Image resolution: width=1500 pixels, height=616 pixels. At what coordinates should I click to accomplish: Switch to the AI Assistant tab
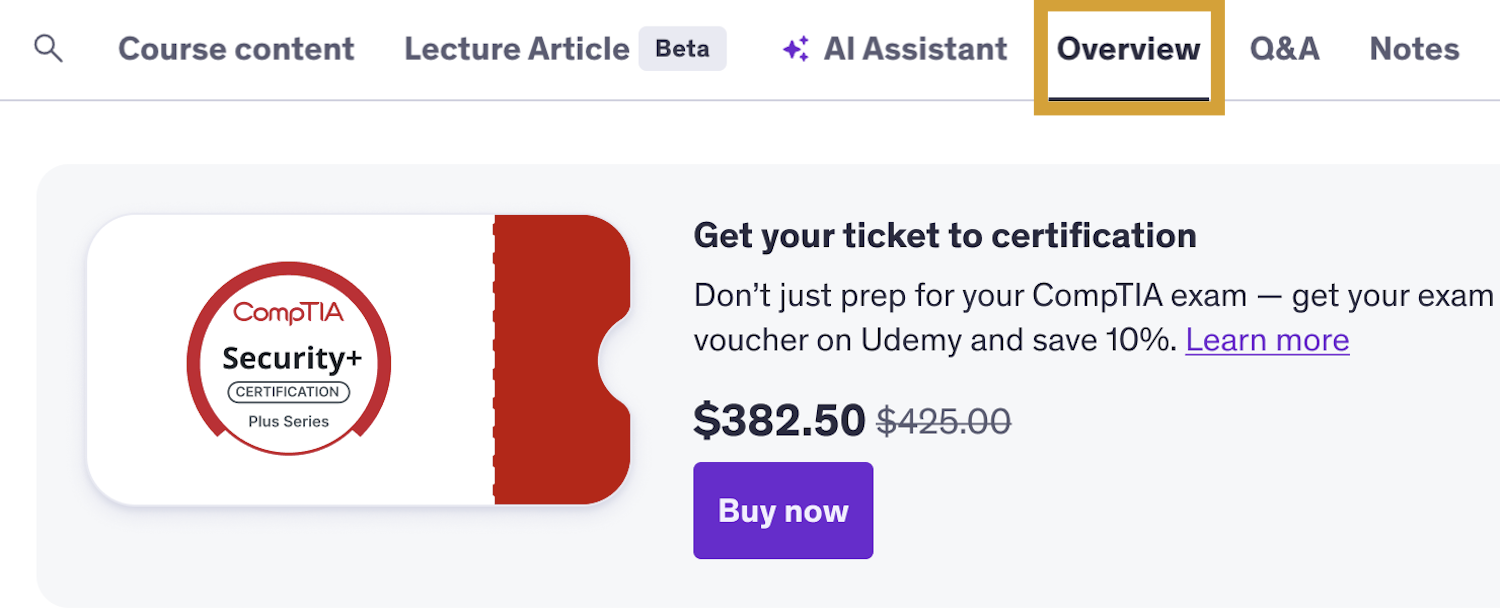coord(893,48)
